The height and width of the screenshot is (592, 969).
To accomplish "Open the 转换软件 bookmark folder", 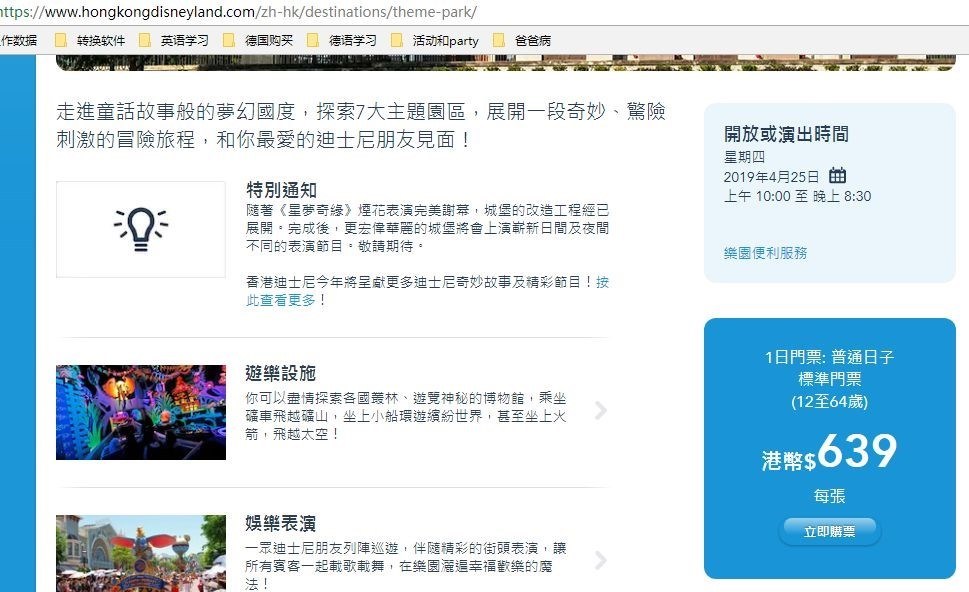I will tap(91, 41).
